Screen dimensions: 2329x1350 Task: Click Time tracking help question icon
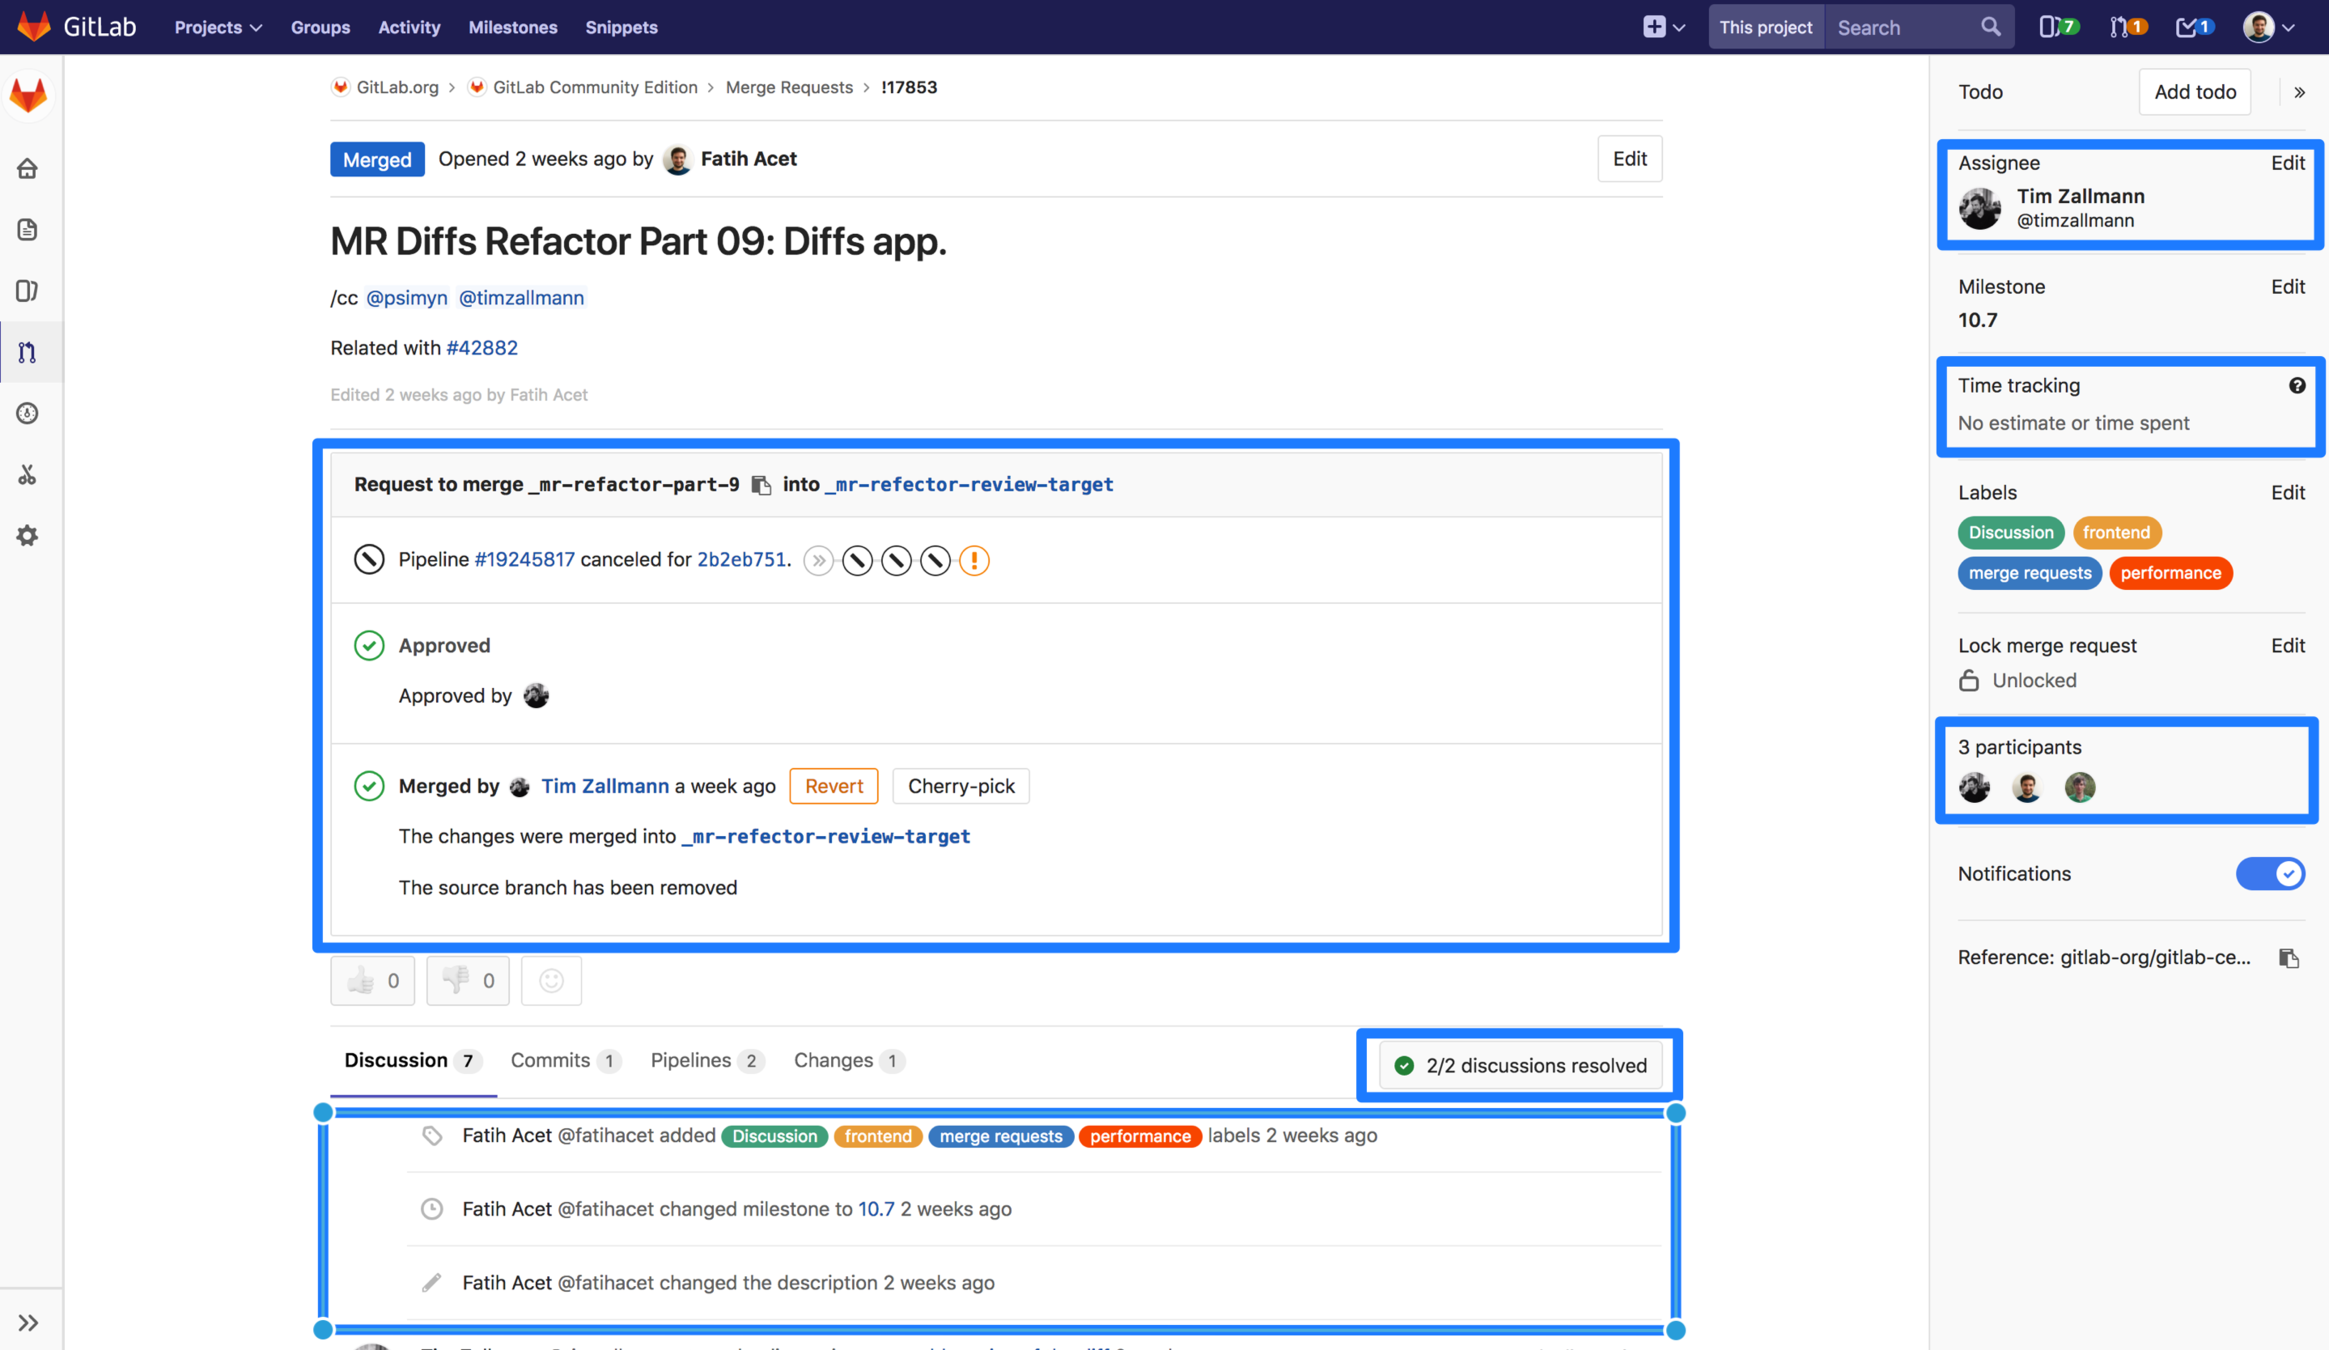[2296, 386]
